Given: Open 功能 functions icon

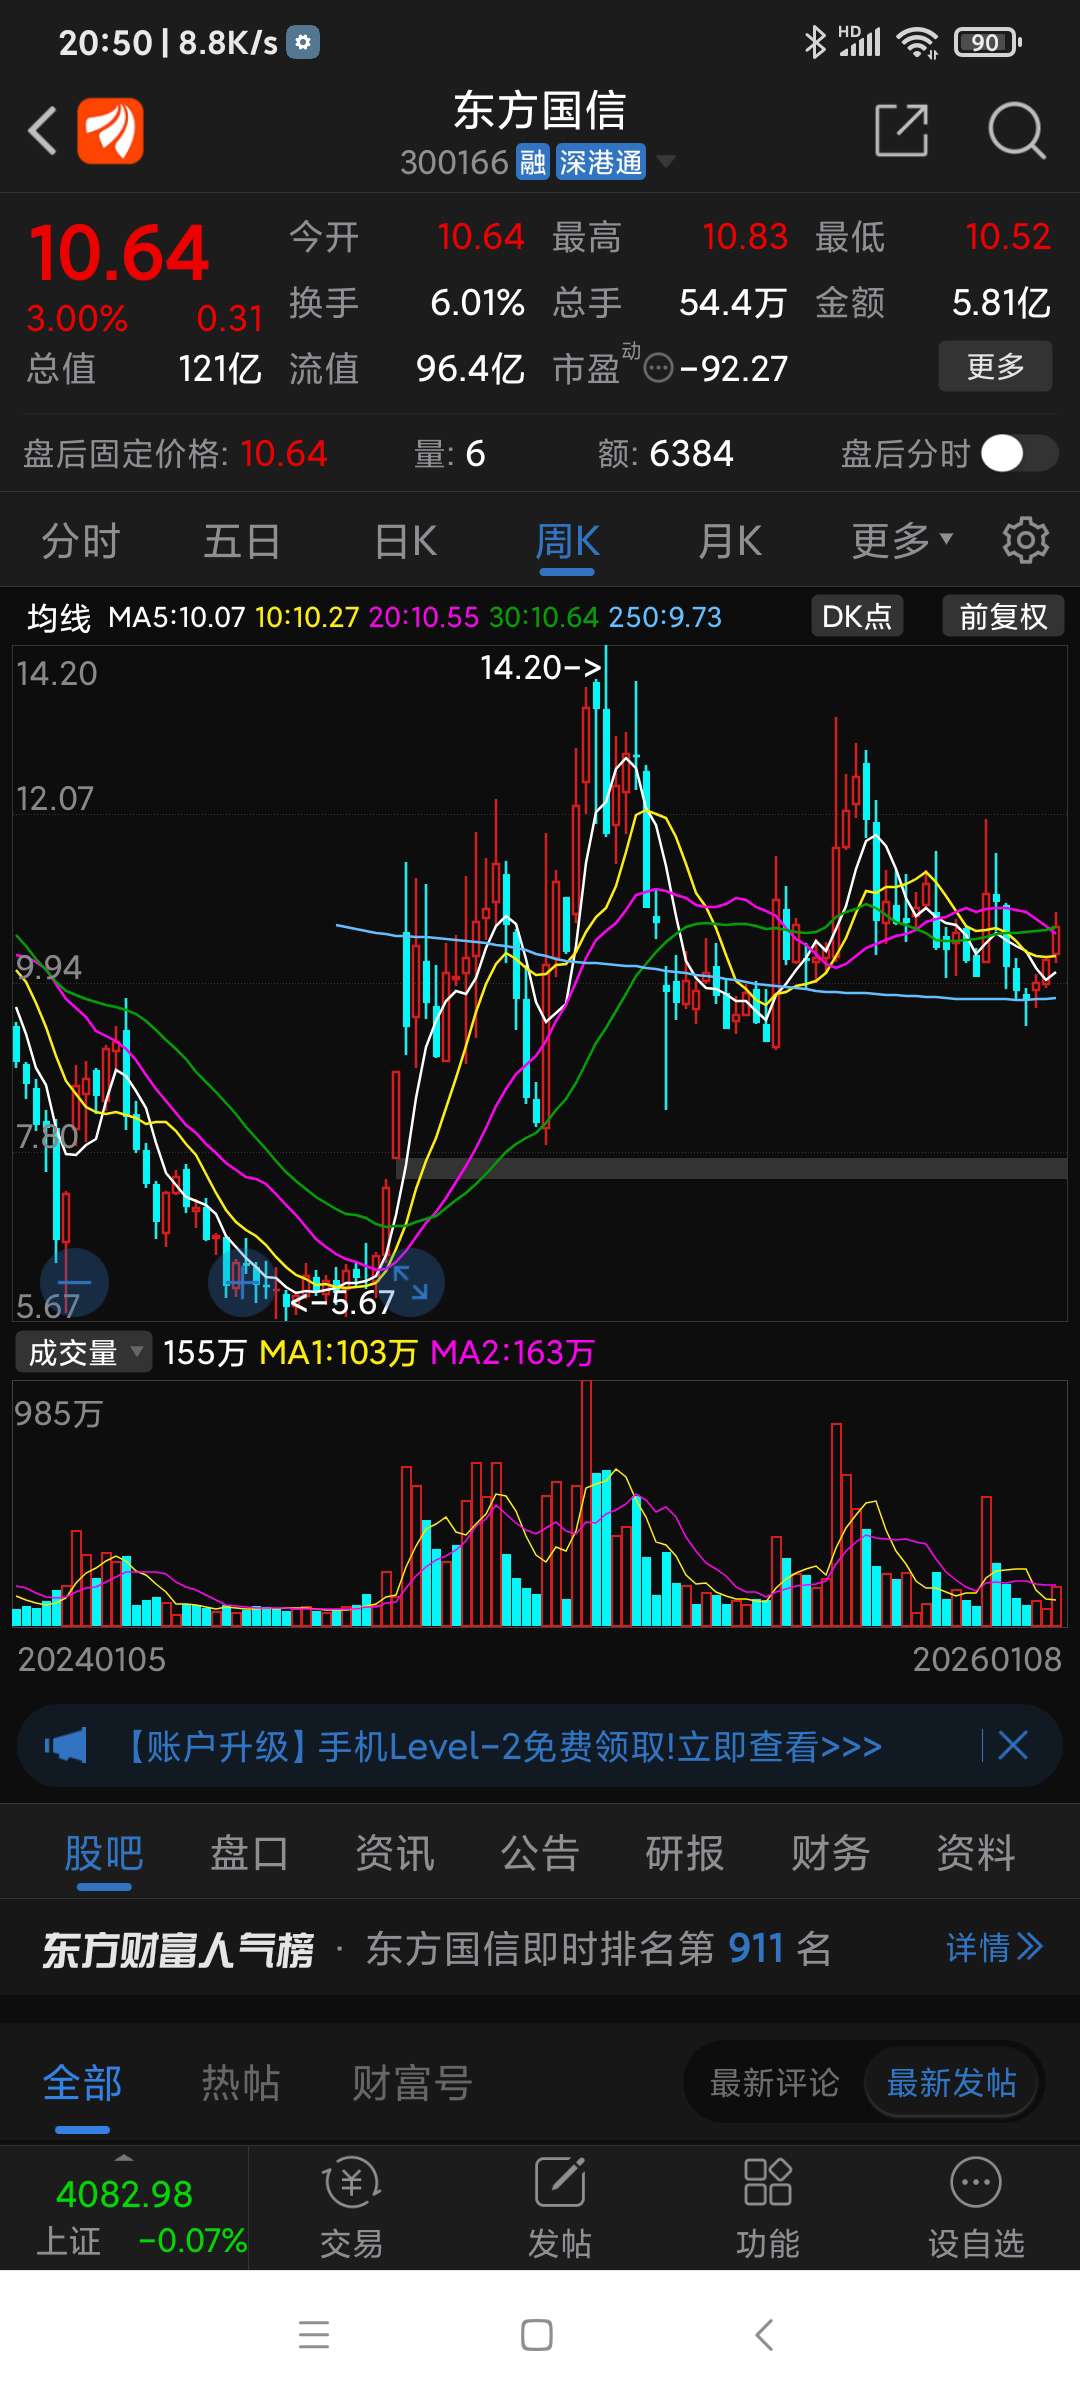Looking at the screenshot, I should pos(768,2208).
